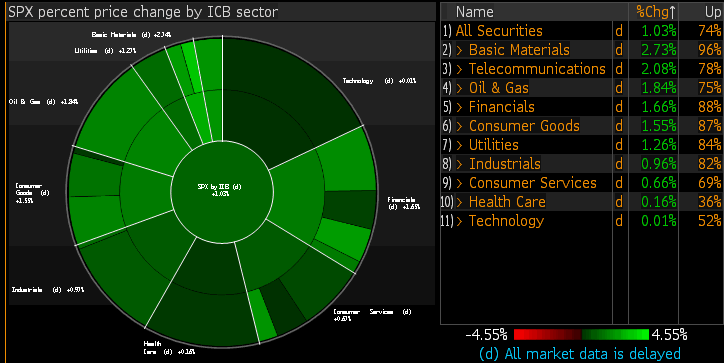Select Financials in the table
Viewport: 724px width, 363px height.
point(501,107)
